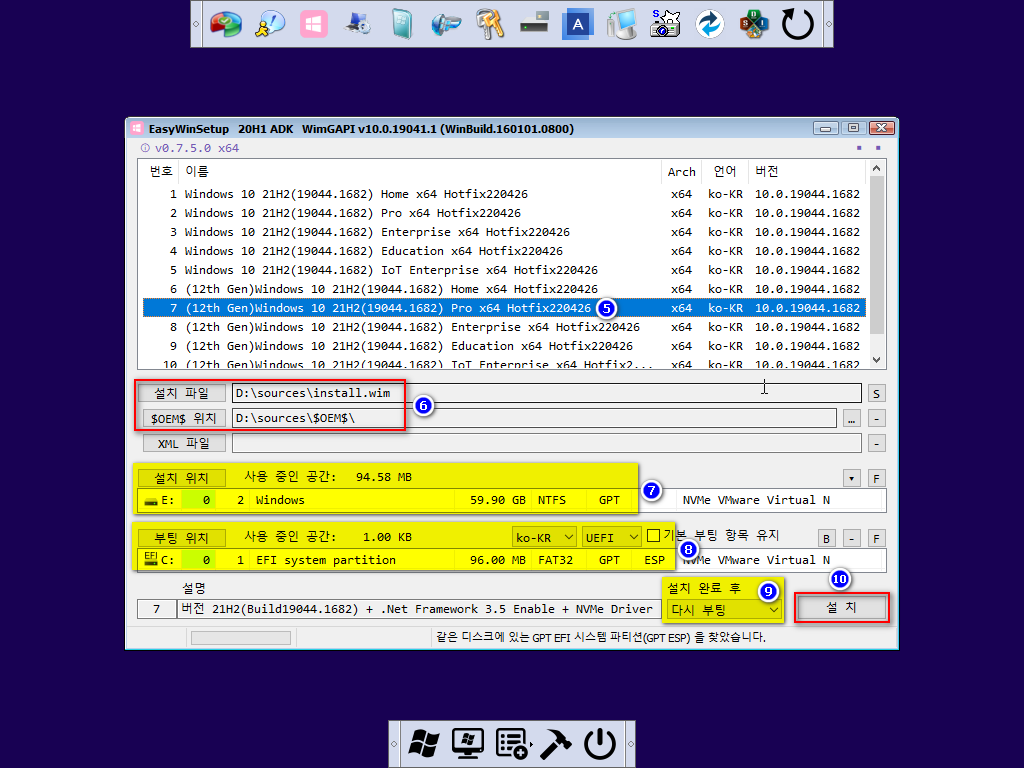Click the right grip of bottom dock
The image size is (1024, 768).
[630, 744]
